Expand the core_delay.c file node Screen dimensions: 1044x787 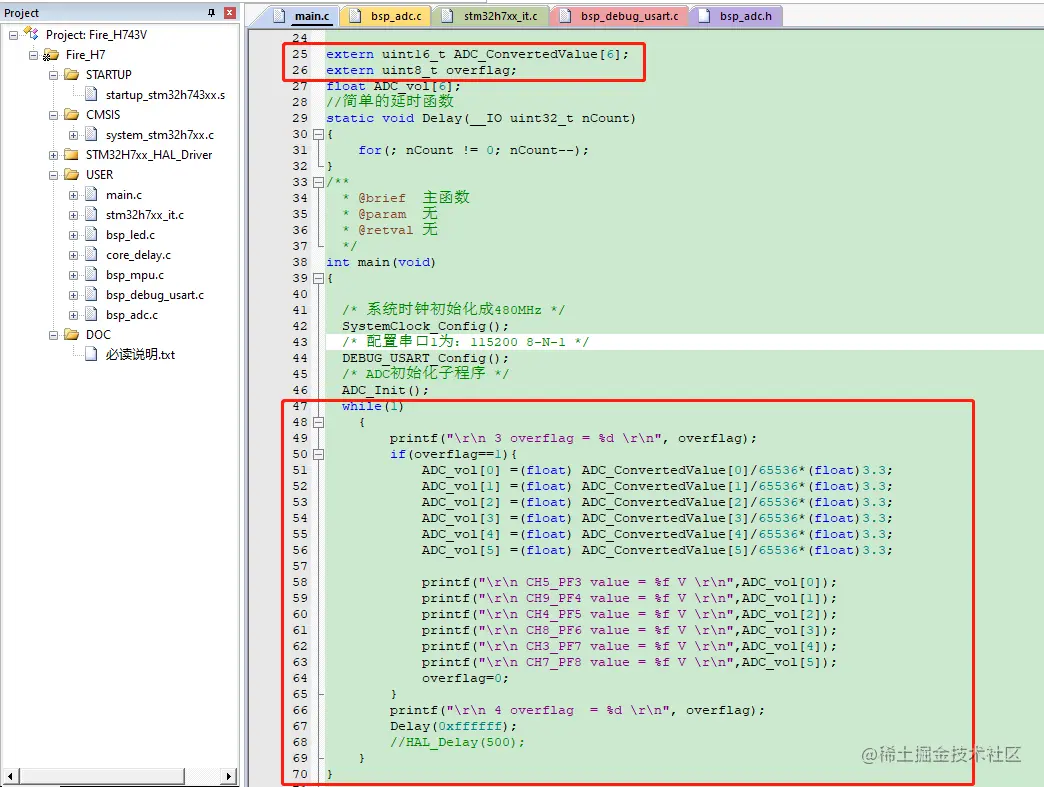(73, 255)
